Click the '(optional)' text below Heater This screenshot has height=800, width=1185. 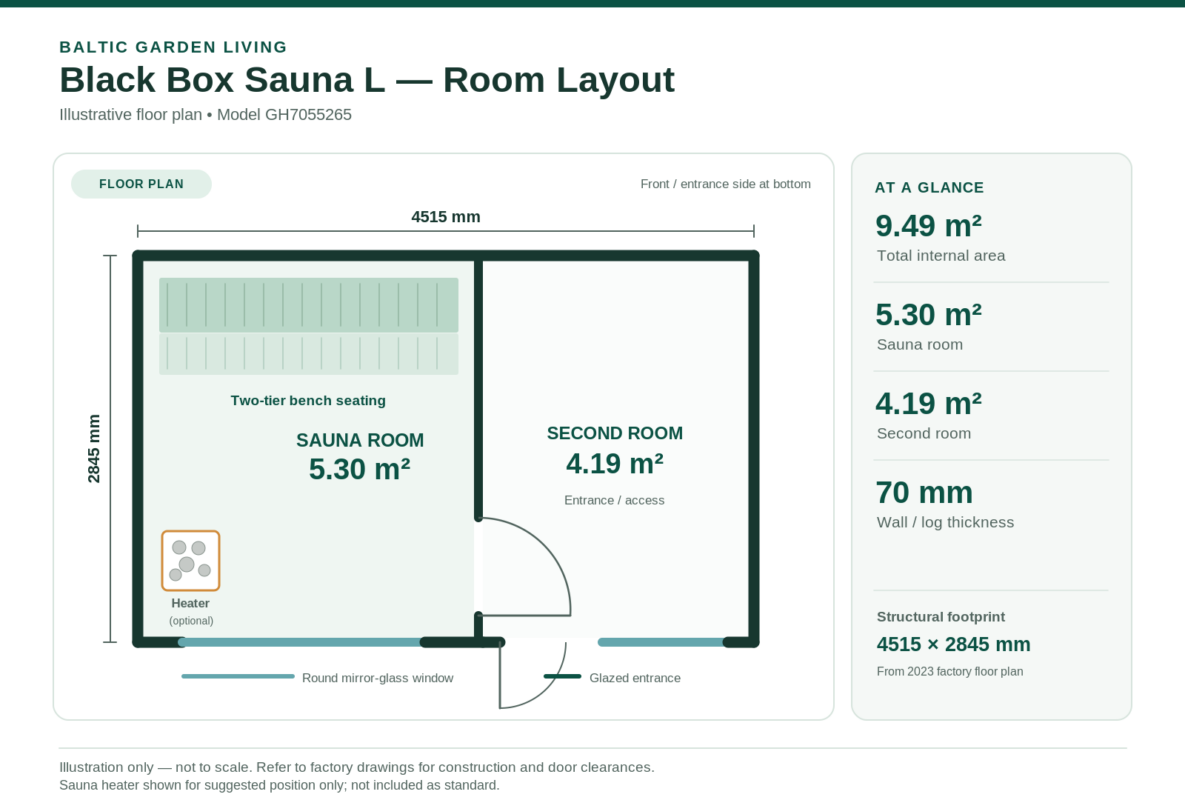point(191,621)
